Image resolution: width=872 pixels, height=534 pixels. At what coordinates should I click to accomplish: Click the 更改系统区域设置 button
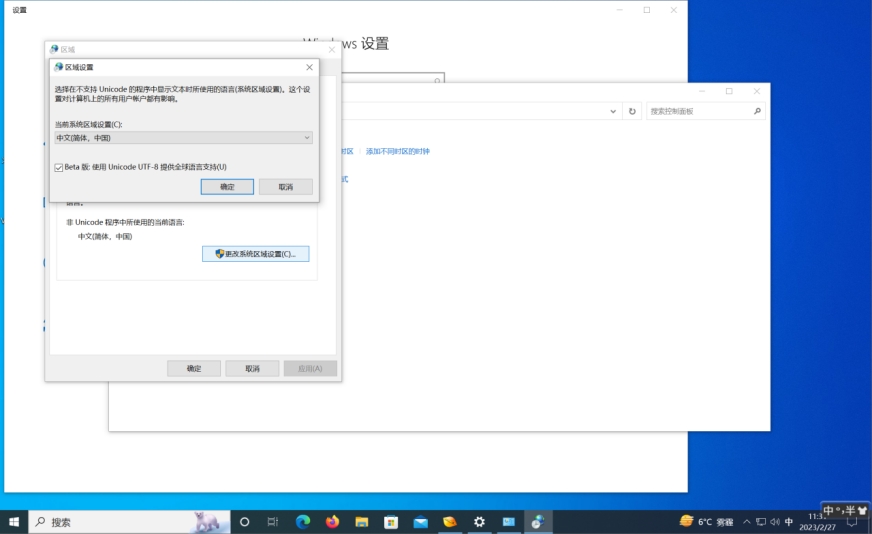point(255,254)
